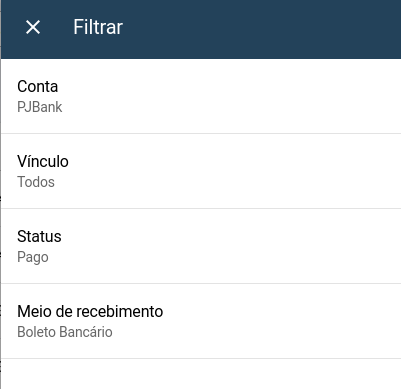Edit account filter showing PJBank
Screen dimensions: 401x389
coord(201,96)
